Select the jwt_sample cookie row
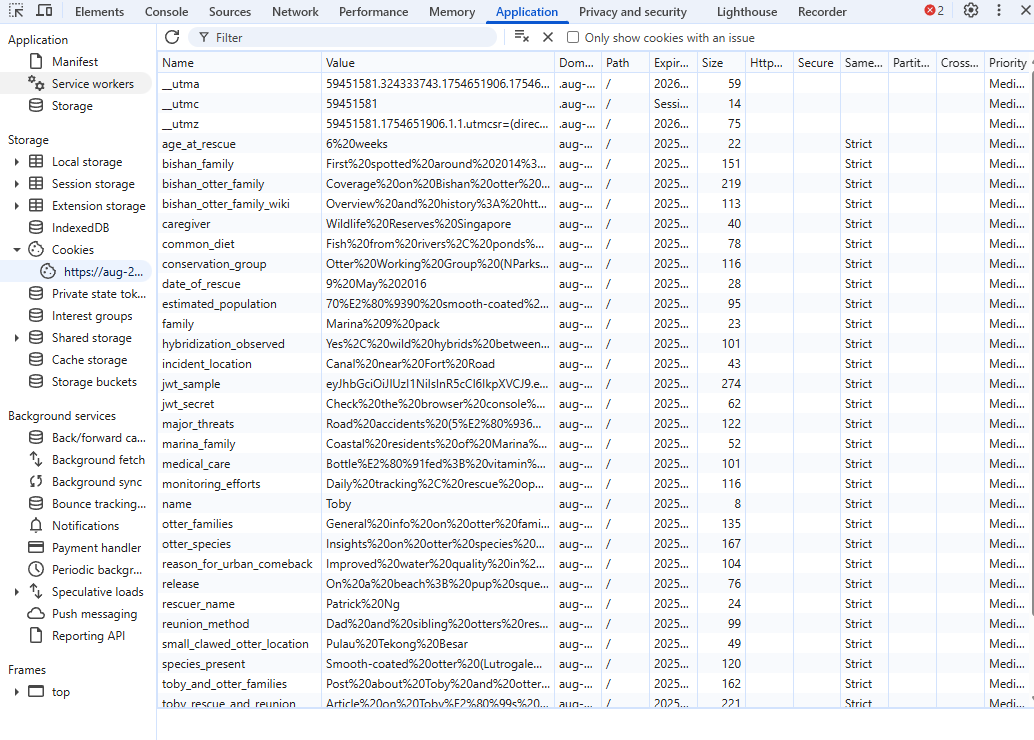This screenshot has height=740, width=1034. (240, 384)
